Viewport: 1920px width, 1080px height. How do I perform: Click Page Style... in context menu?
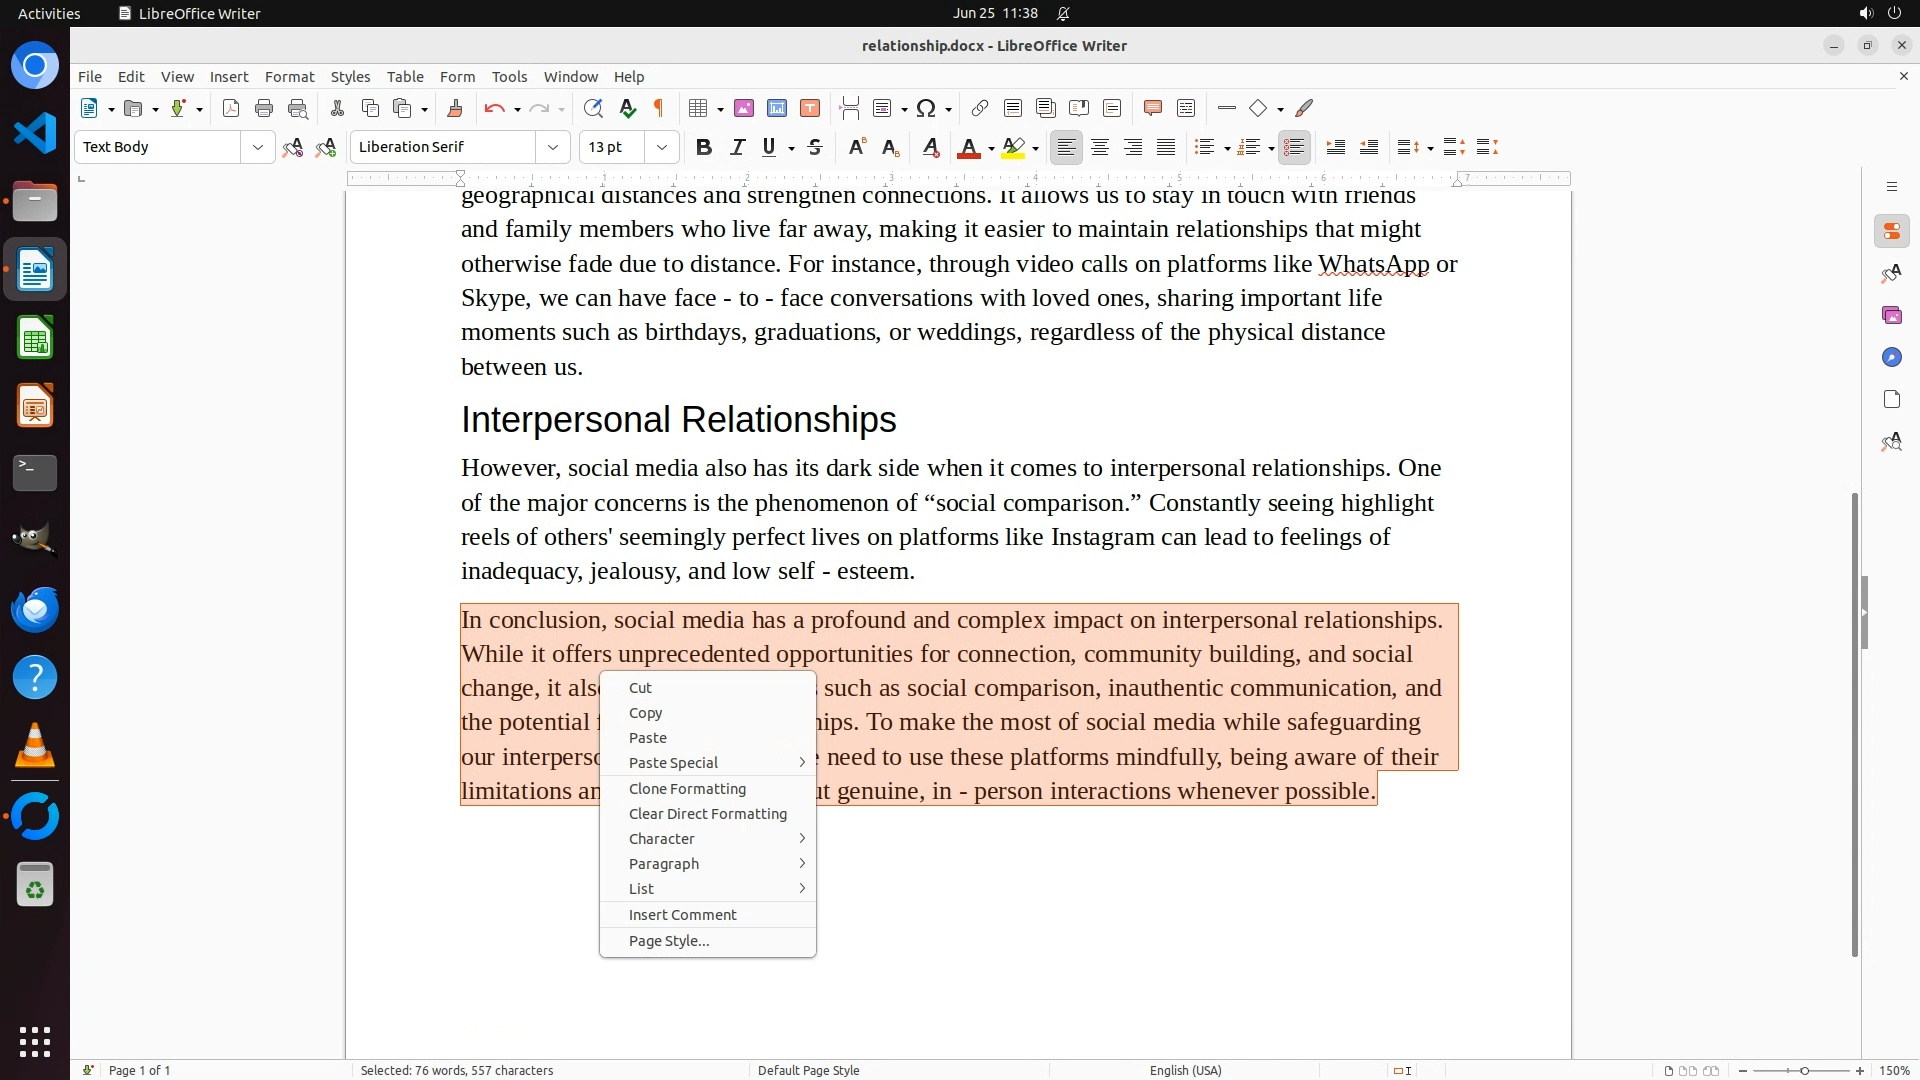point(668,941)
